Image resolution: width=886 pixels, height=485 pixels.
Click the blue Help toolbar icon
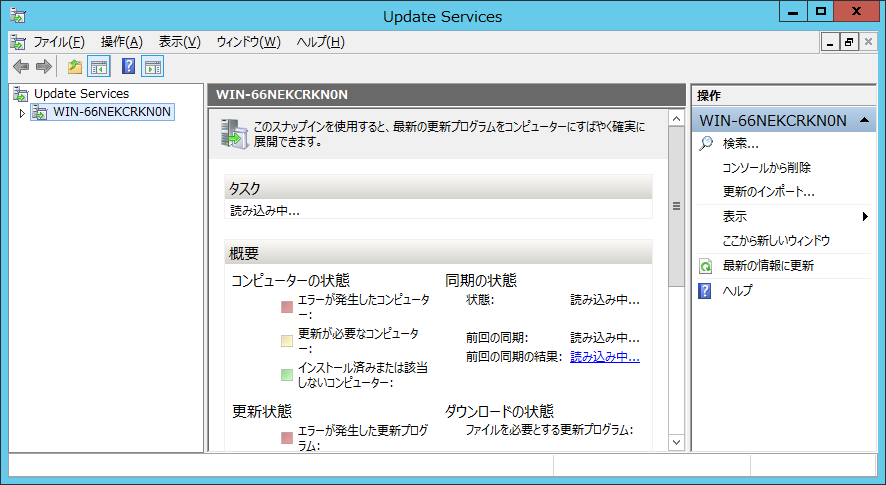tap(128, 67)
